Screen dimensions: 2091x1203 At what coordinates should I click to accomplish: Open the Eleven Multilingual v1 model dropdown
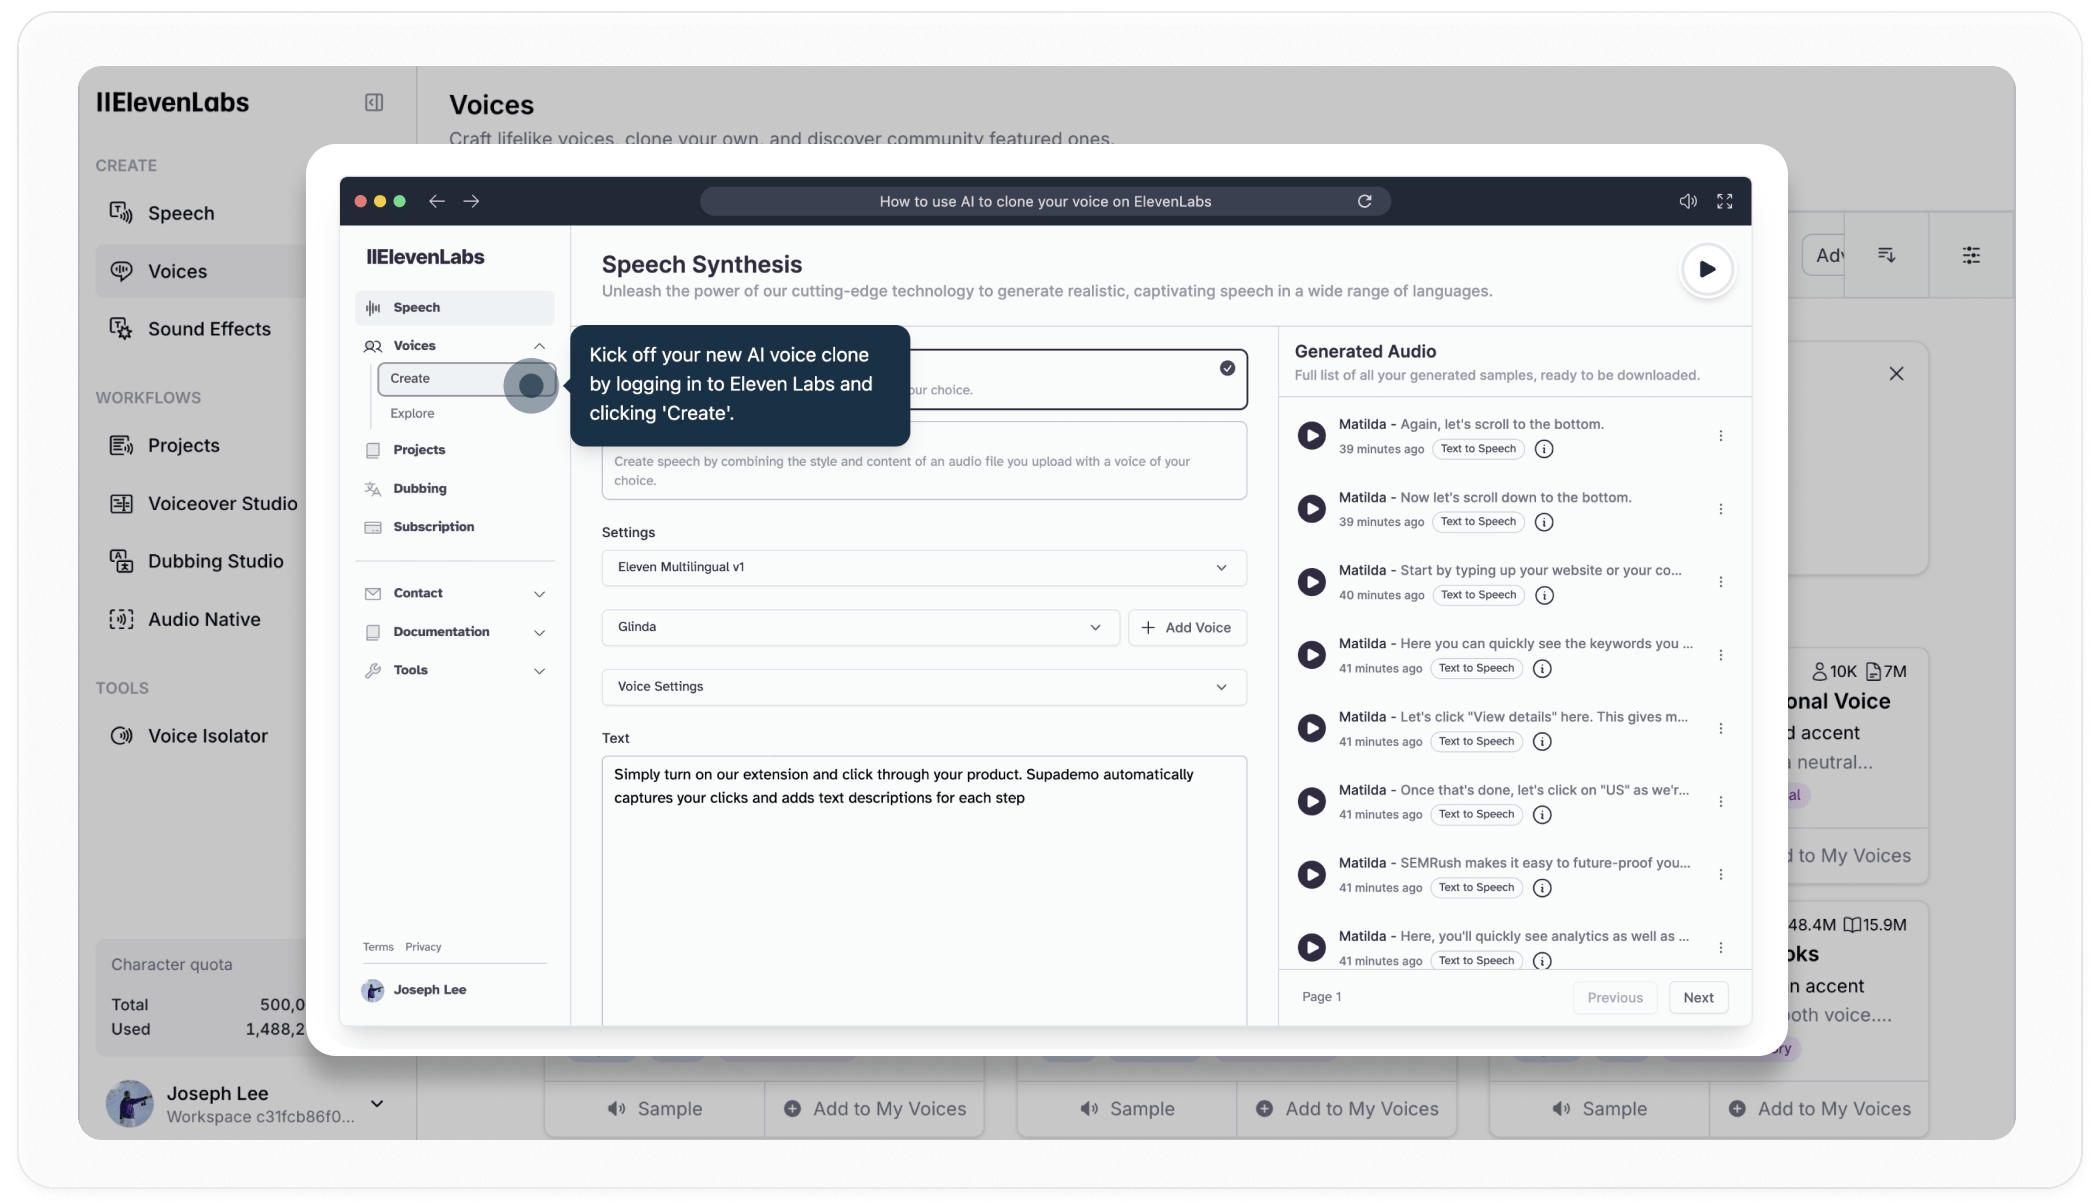coord(924,567)
